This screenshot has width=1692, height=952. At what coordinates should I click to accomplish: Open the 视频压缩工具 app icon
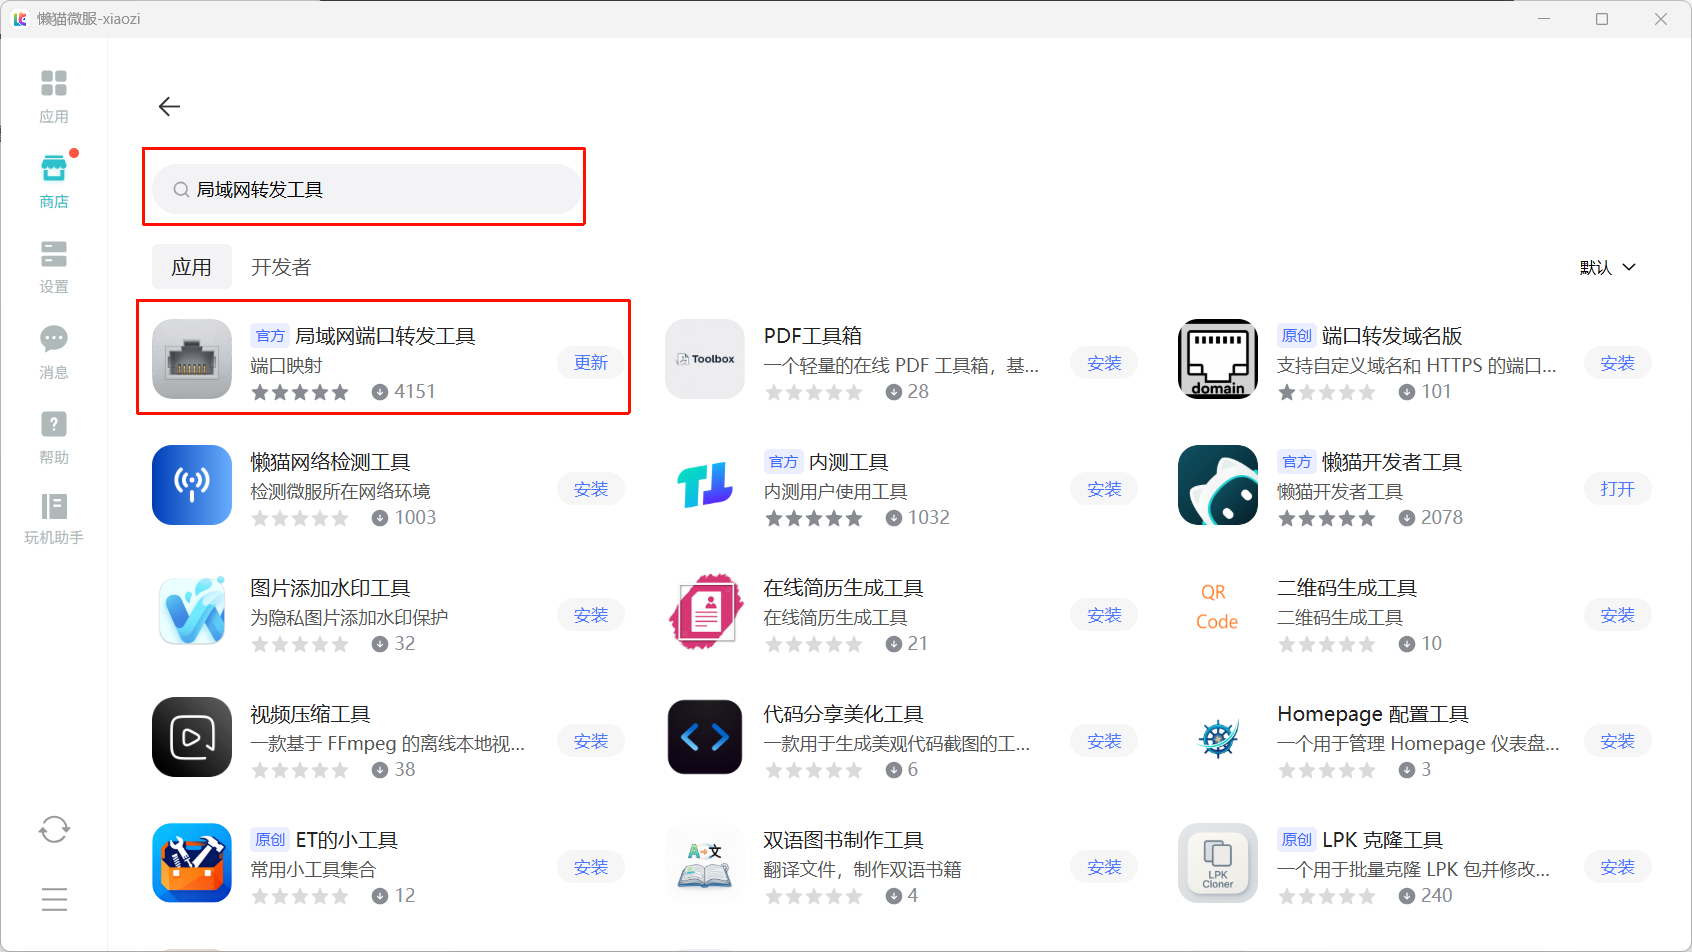pyautogui.click(x=192, y=737)
